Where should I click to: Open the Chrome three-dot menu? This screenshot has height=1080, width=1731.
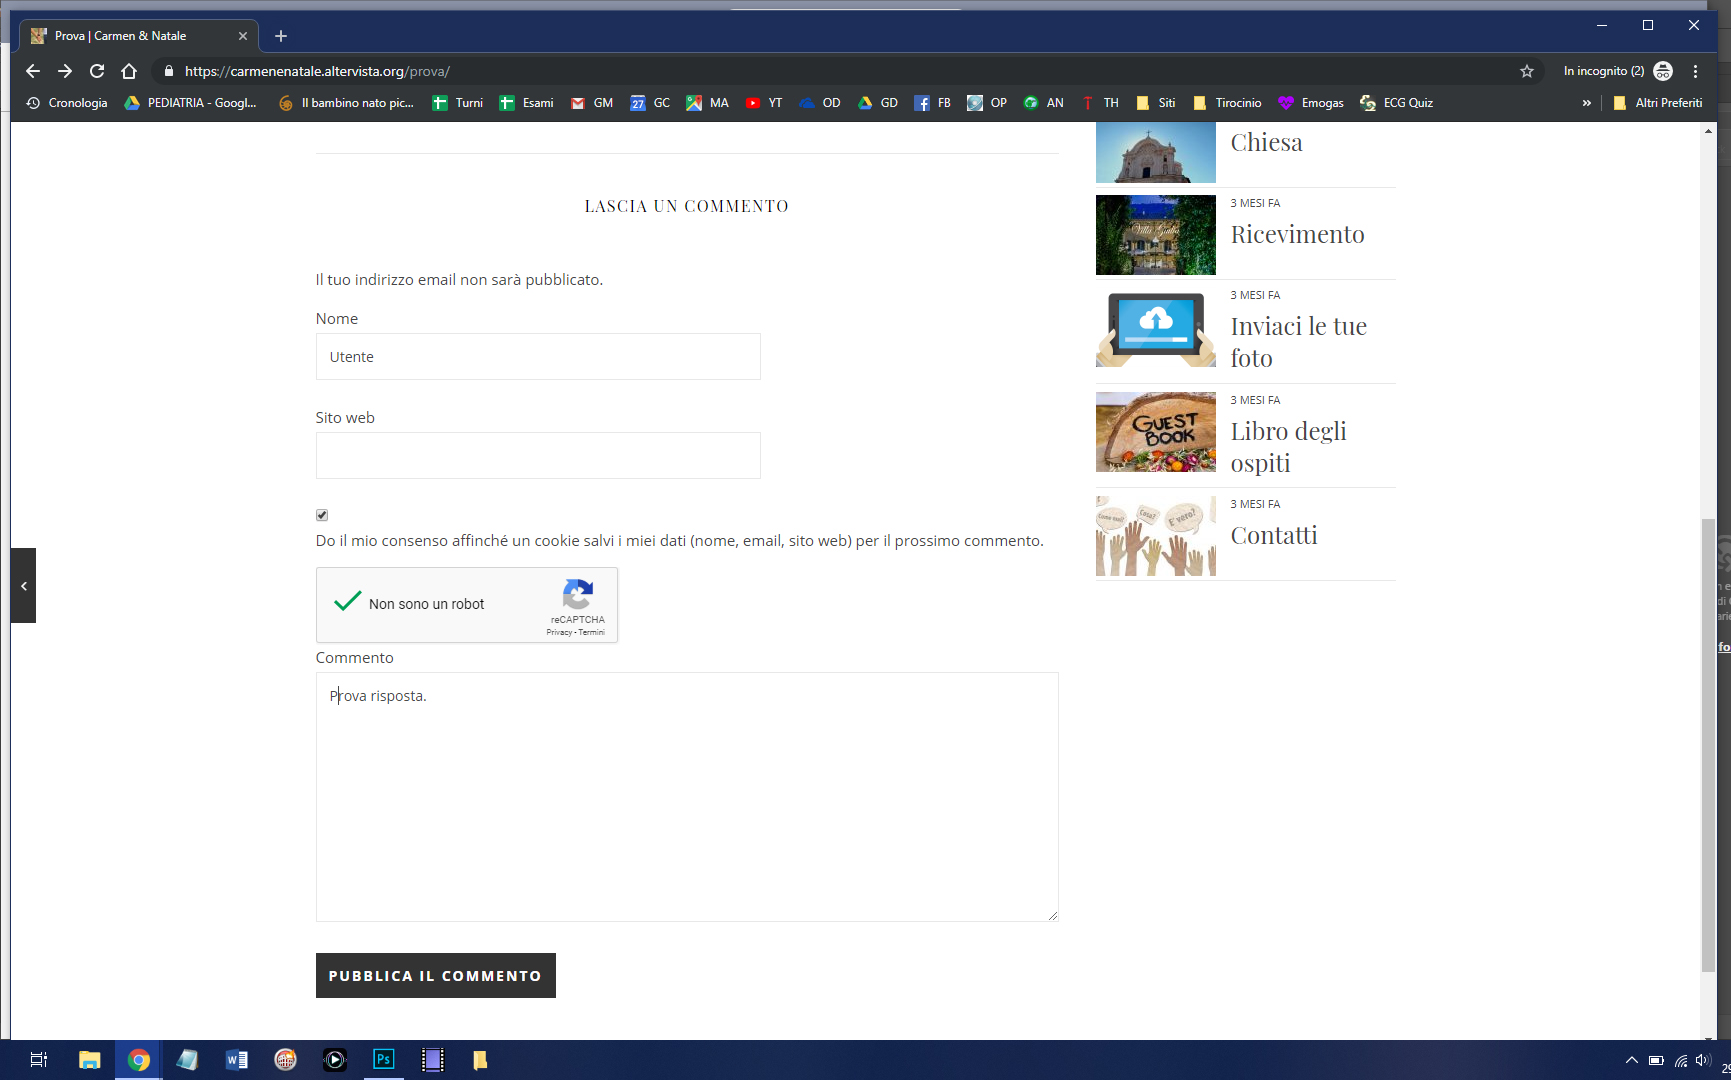(1695, 71)
